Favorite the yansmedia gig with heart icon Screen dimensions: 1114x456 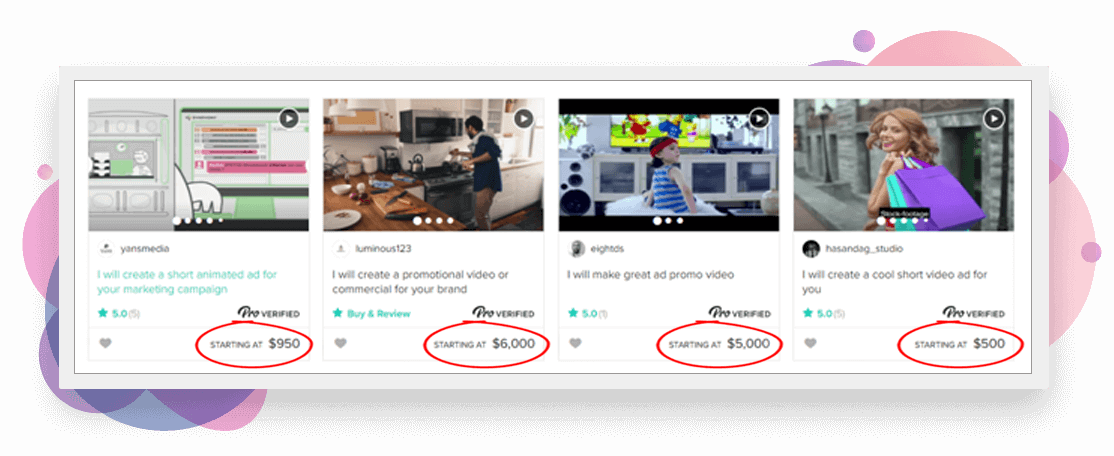(105, 344)
